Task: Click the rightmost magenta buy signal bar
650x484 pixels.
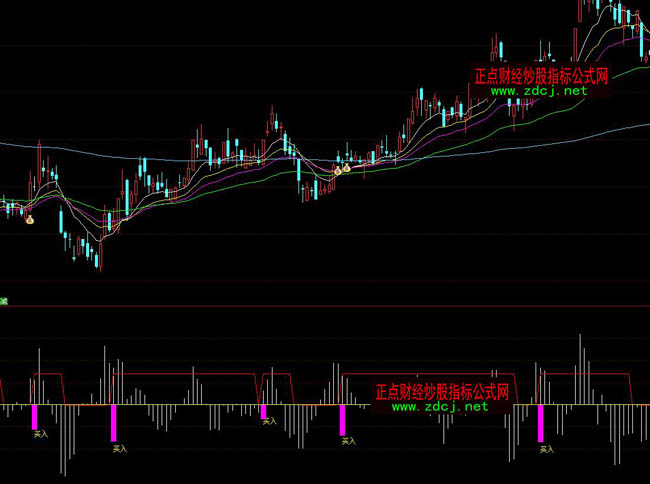Action: (541, 423)
